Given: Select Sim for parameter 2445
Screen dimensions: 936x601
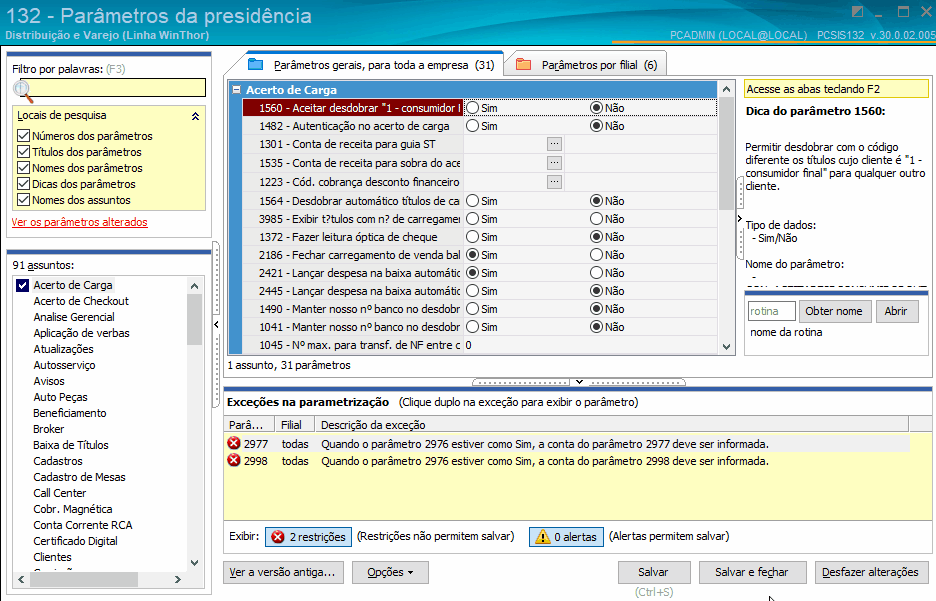Looking at the screenshot, I should pyautogui.click(x=473, y=291).
